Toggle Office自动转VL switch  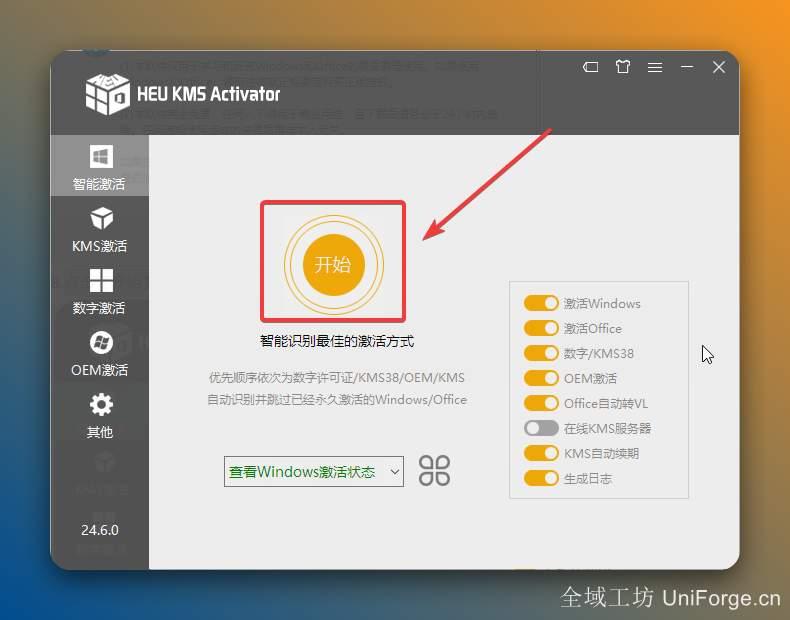point(541,403)
